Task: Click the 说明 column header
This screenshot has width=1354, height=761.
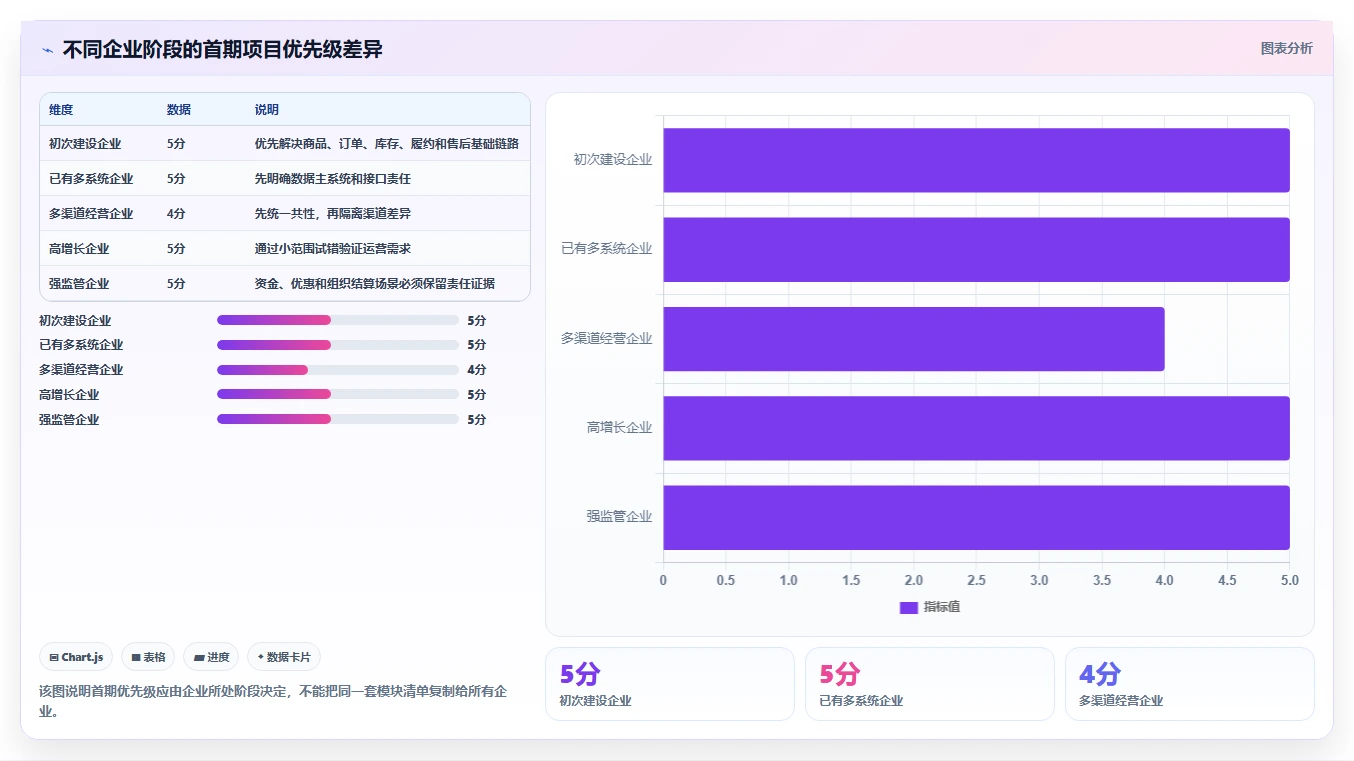Action: pyautogui.click(x=267, y=110)
